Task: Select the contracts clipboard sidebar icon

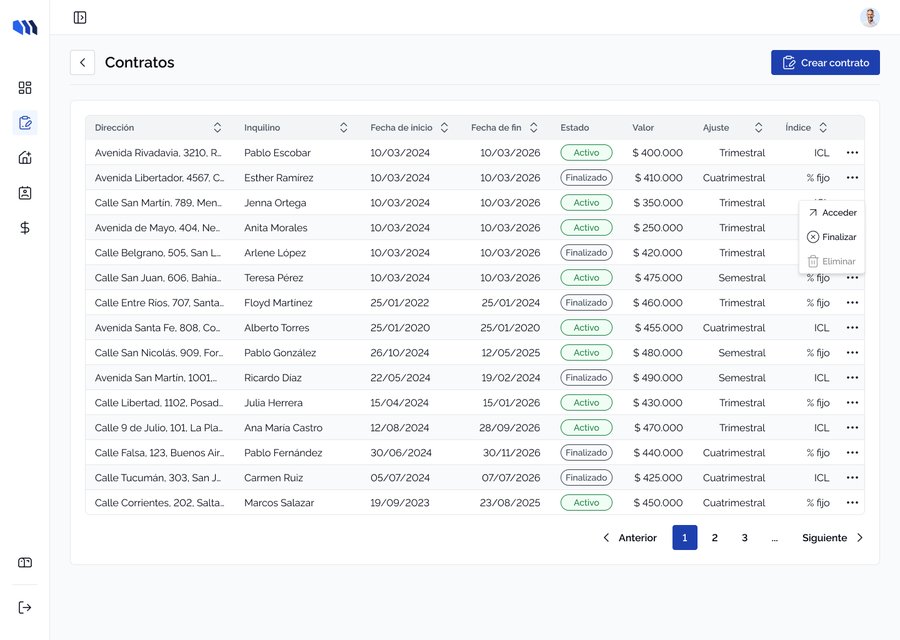Action: pyautogui.click(x=25, y=123)
